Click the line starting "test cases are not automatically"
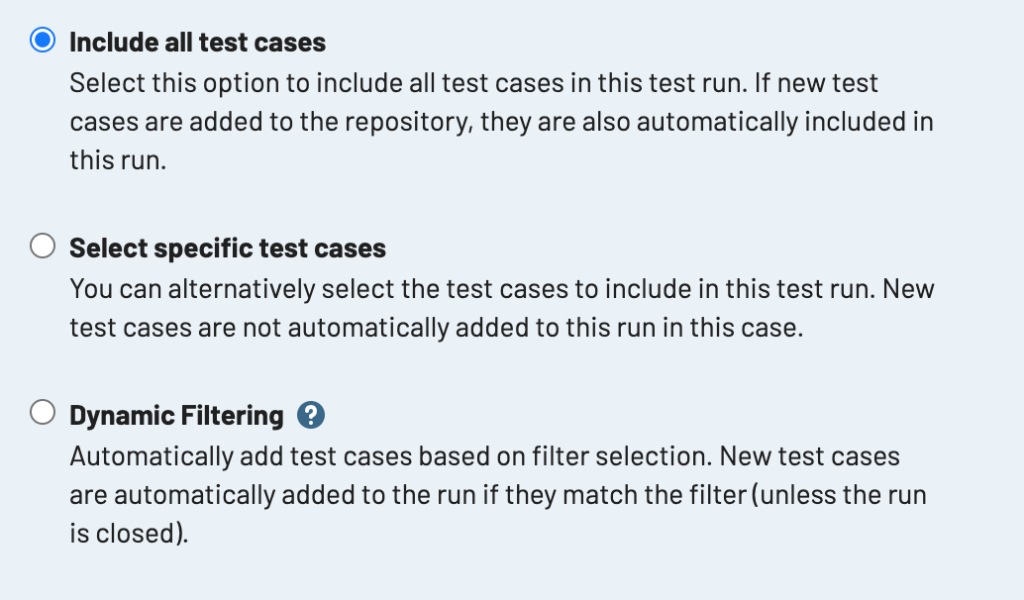This screenshot has height=600, width=1024. (x=436, y=328)
